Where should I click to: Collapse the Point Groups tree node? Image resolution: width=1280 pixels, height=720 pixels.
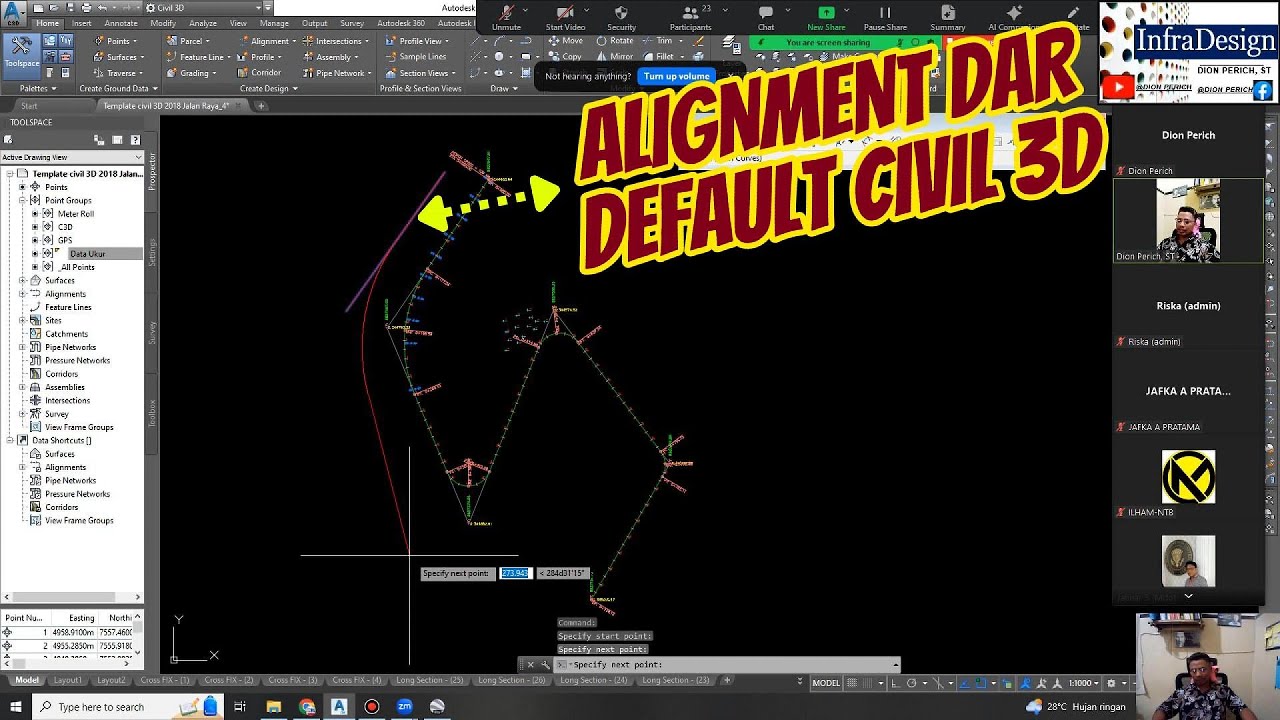point(23,200)
